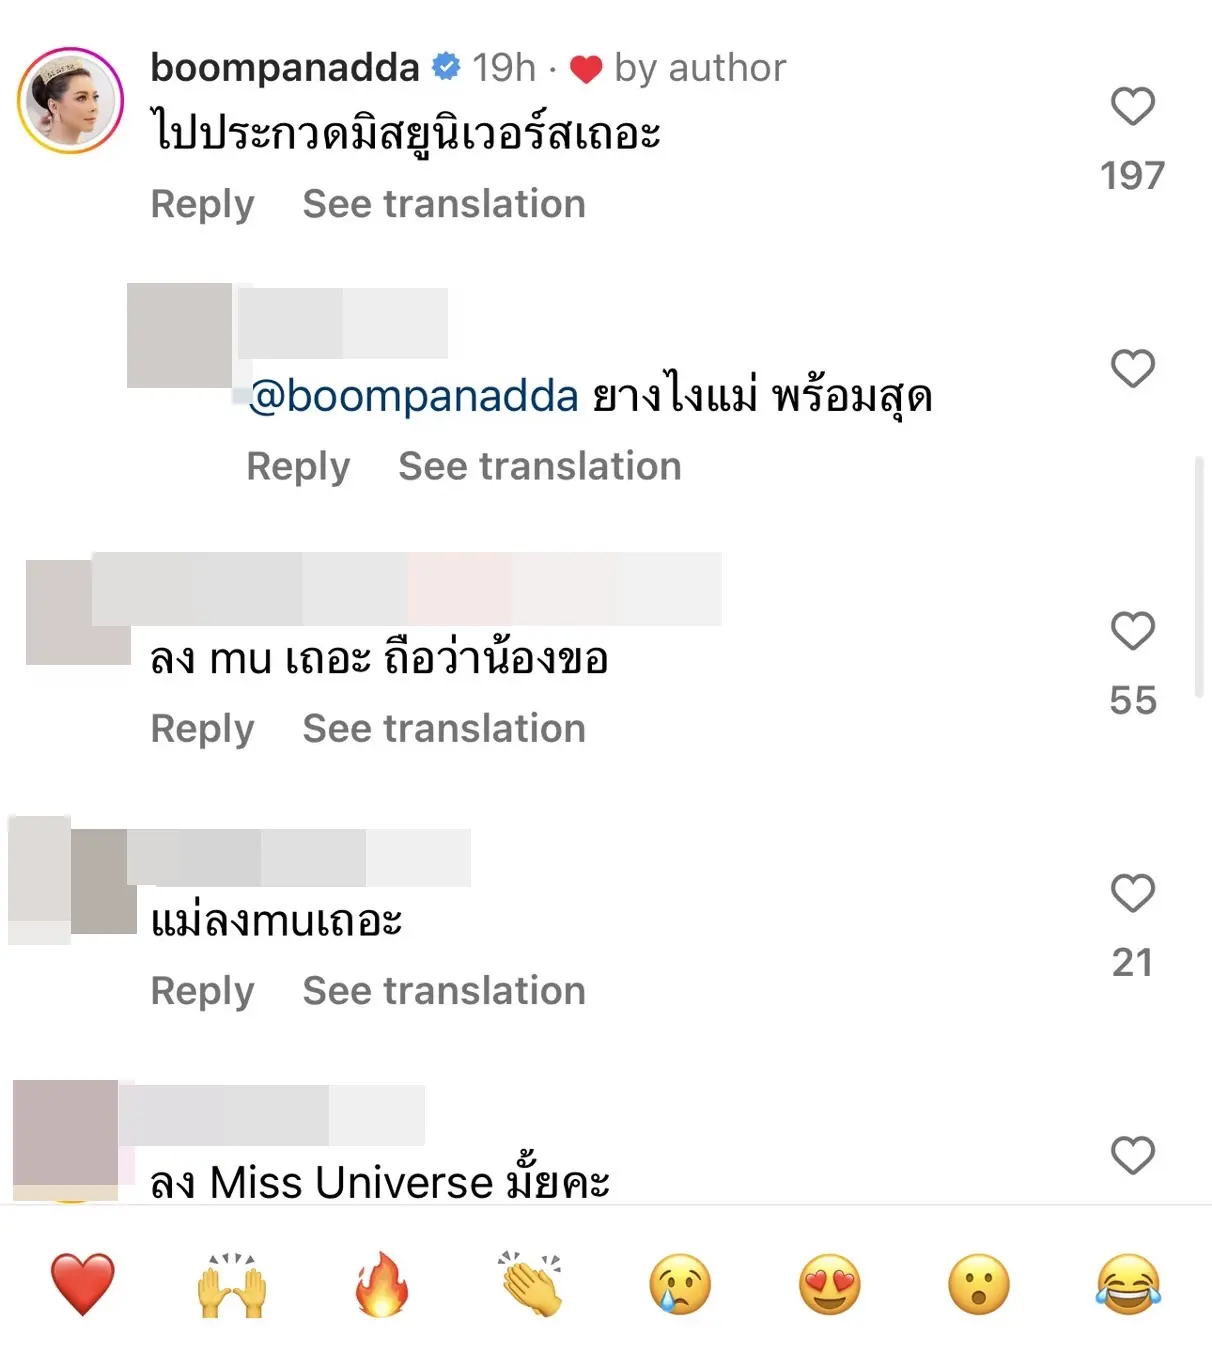
Task: Like the boompanadda comment with 197 likes
Action: tap(1132, 106)
